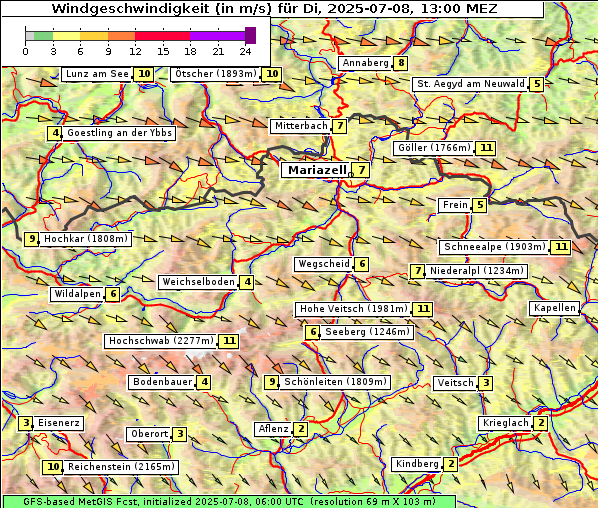Click the red segment of wind legend
Image resolution: width=598 pixels, height=508 pixels.
tap(162, 36)
